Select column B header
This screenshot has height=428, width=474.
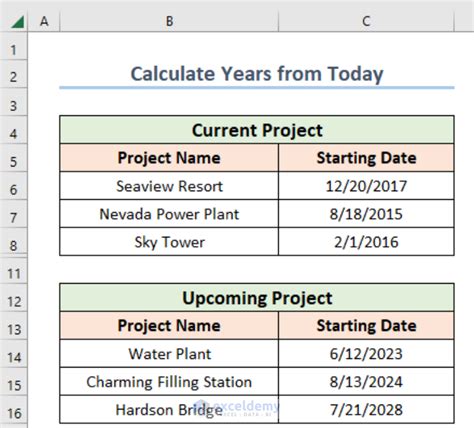[x=169, y=21]
